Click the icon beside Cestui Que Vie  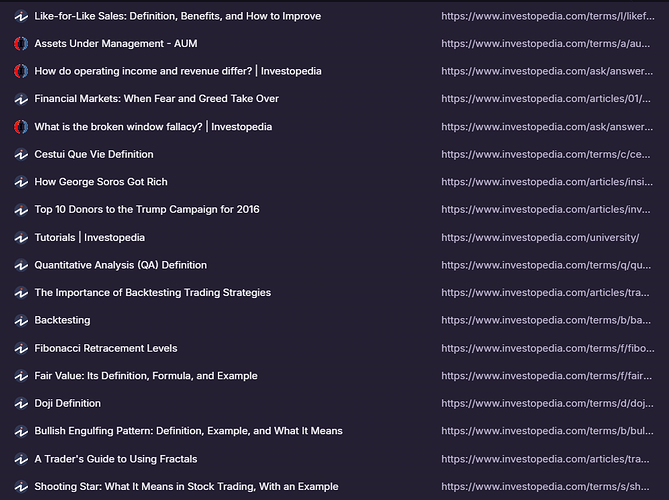click(21, 155)
